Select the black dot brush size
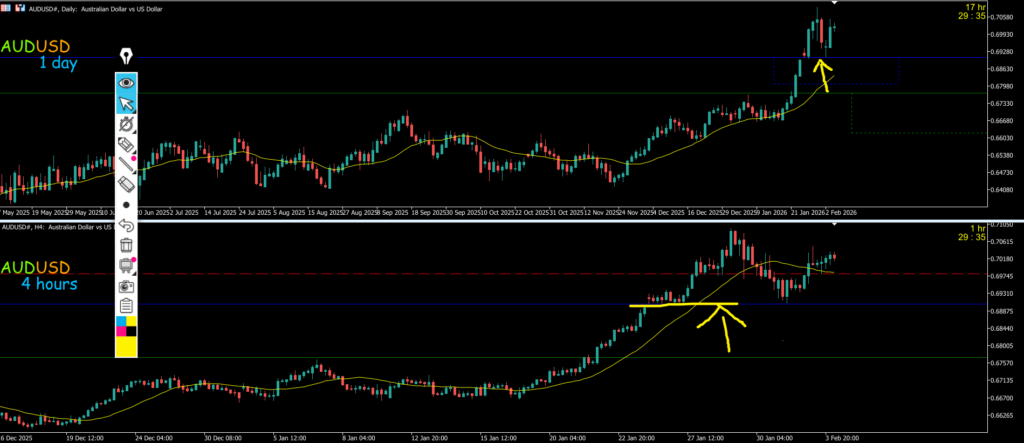This screenshot has height=443, width=1024. click(x=127, y=205)
